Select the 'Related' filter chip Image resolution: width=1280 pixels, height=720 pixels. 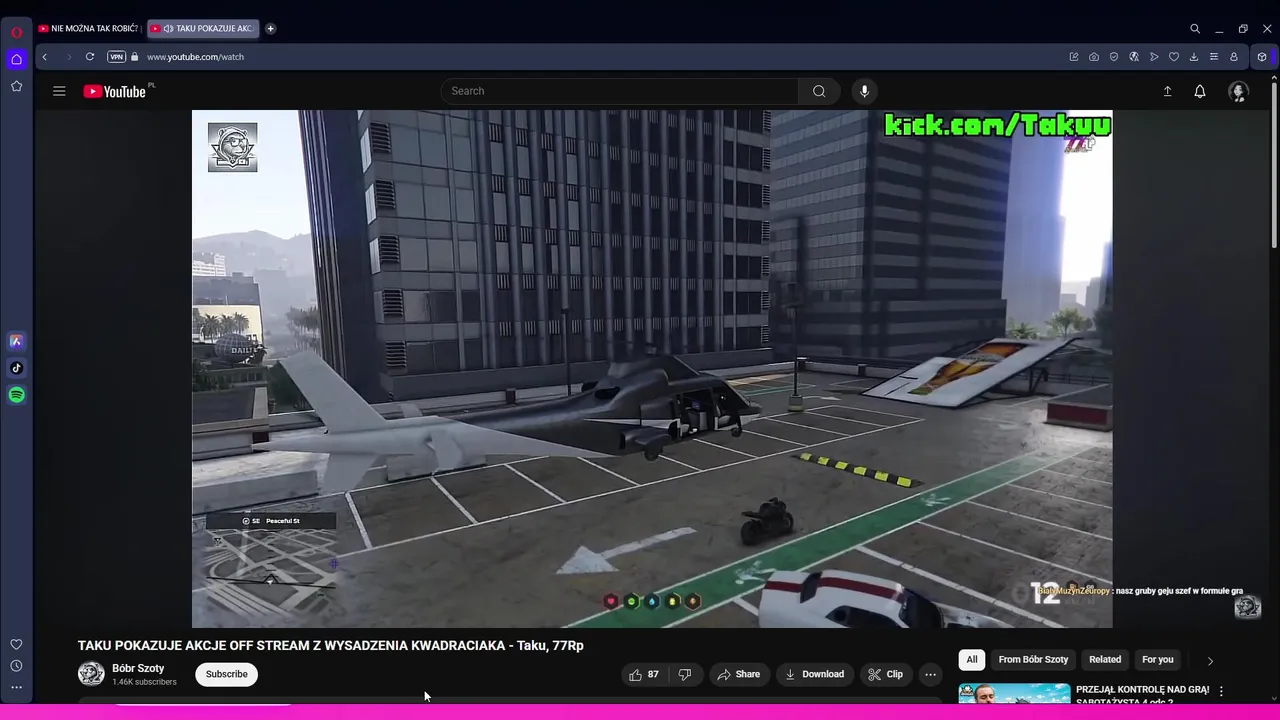point(1105,659)
